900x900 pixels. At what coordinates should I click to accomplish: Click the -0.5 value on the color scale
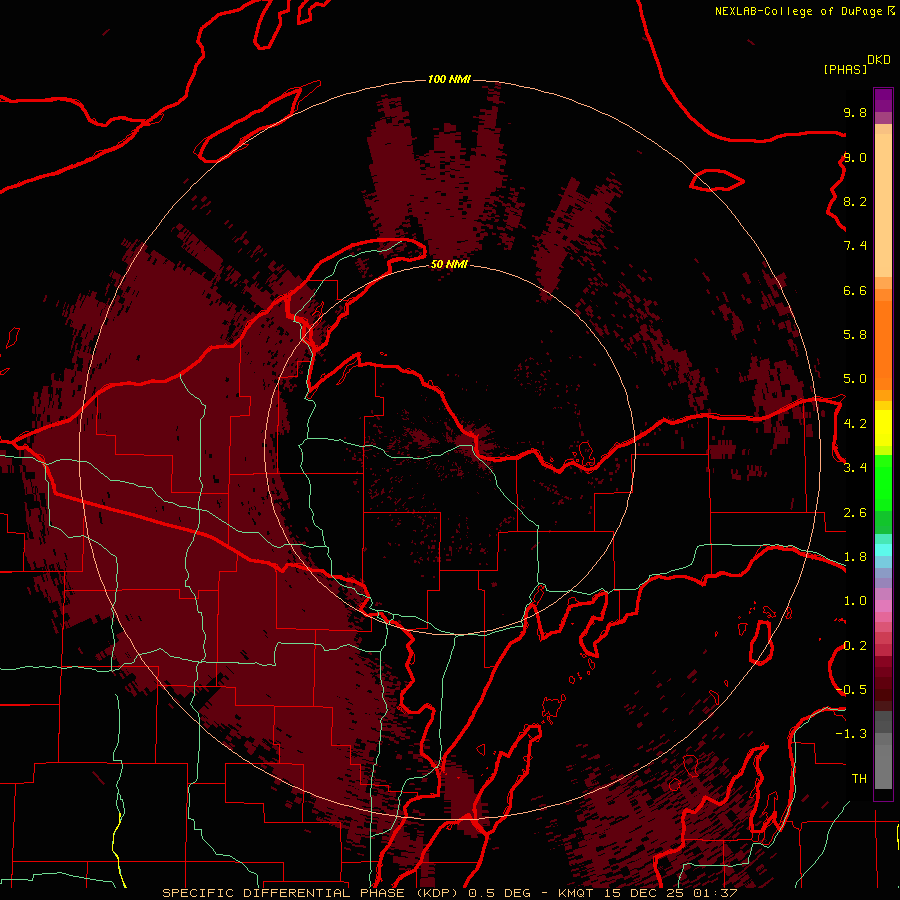click(852, 690)
